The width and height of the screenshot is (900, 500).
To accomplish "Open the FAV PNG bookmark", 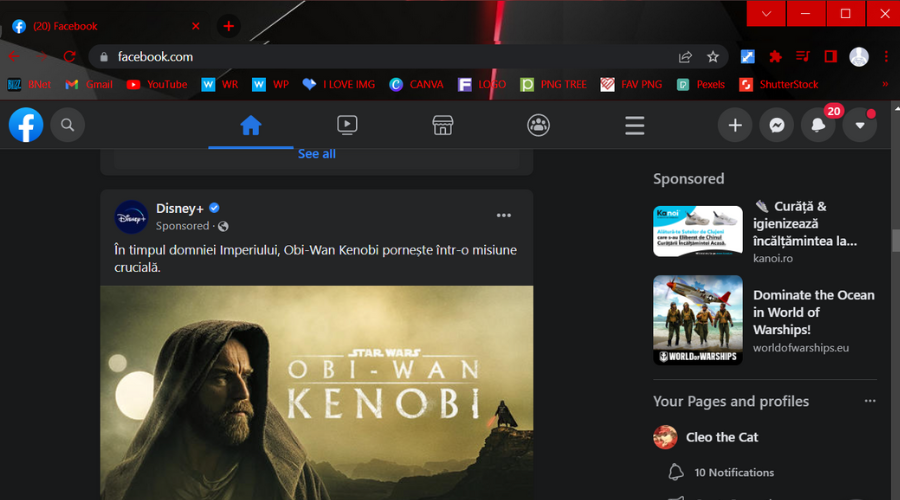I will 631,84.
